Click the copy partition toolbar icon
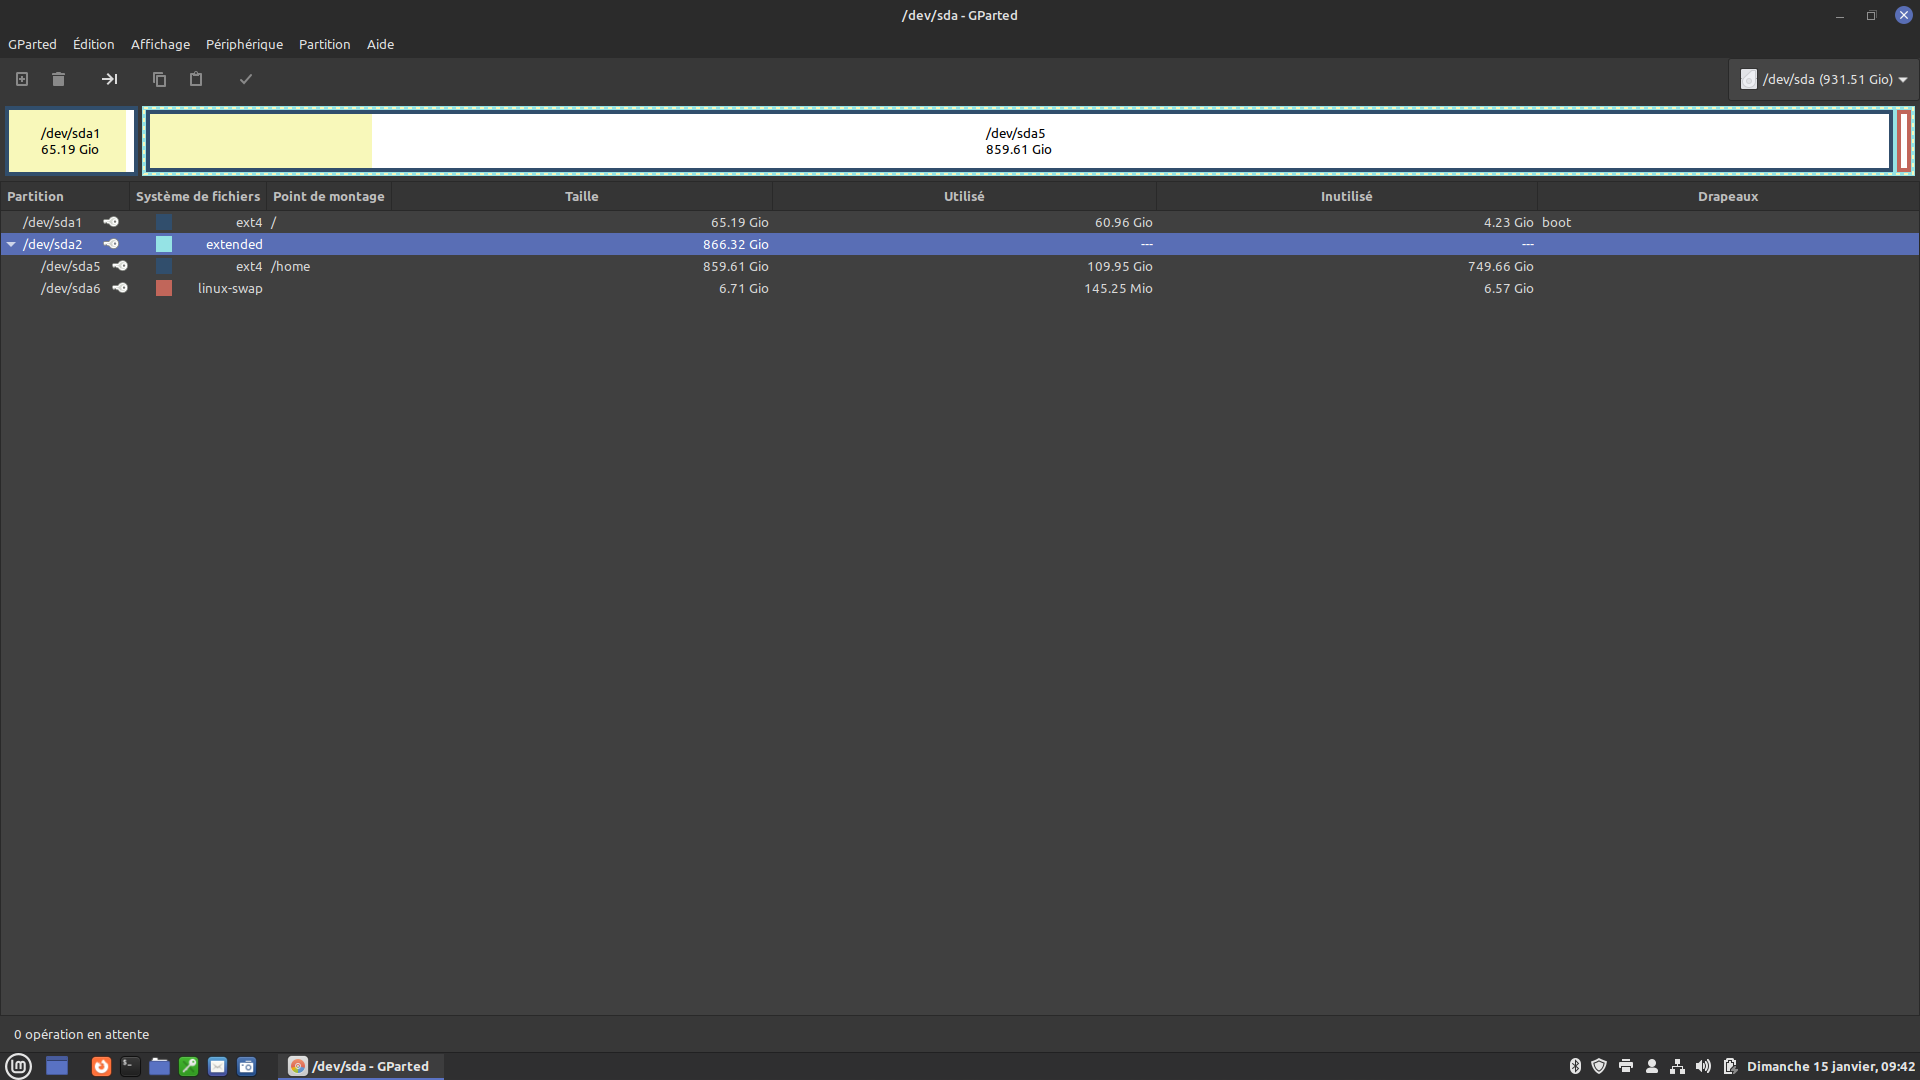This screenshot has height=1080, width=1920. [x=159, y=79]
